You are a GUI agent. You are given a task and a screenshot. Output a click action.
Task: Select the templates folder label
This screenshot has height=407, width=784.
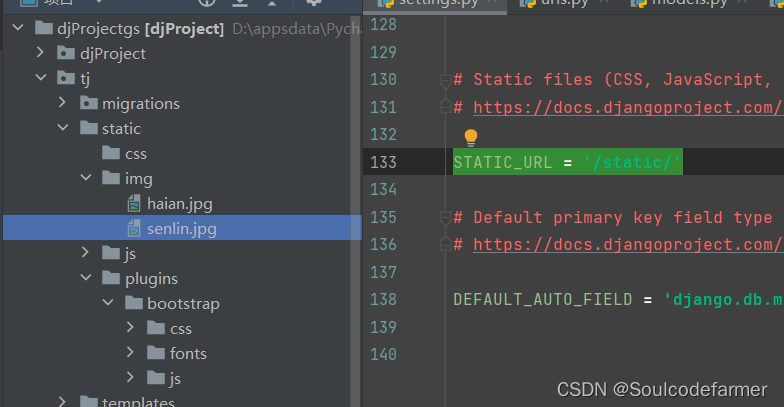pyautogui.click(x=138, y=401)
